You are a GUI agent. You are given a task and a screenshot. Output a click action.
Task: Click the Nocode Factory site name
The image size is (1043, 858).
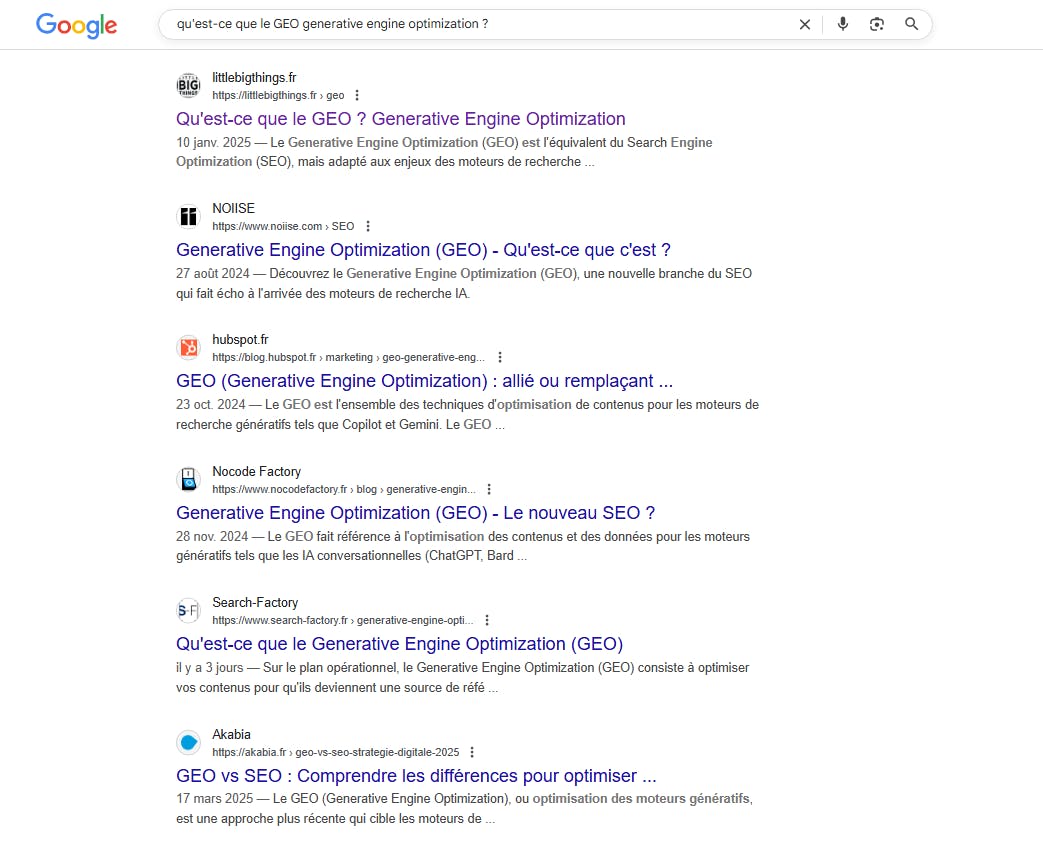[257, 472]
